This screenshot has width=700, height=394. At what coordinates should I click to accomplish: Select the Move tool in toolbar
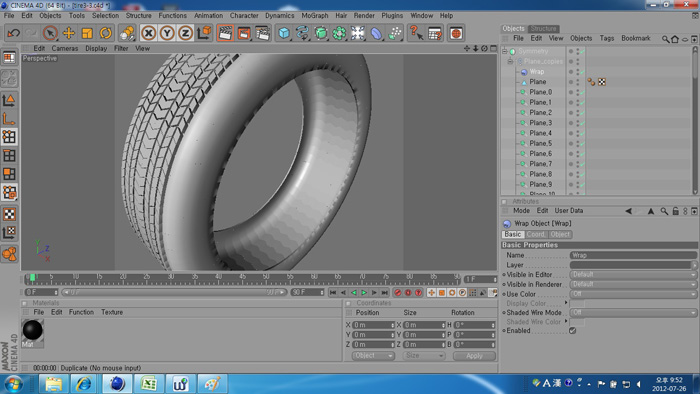pyautogui.click(x=69, y=33)
